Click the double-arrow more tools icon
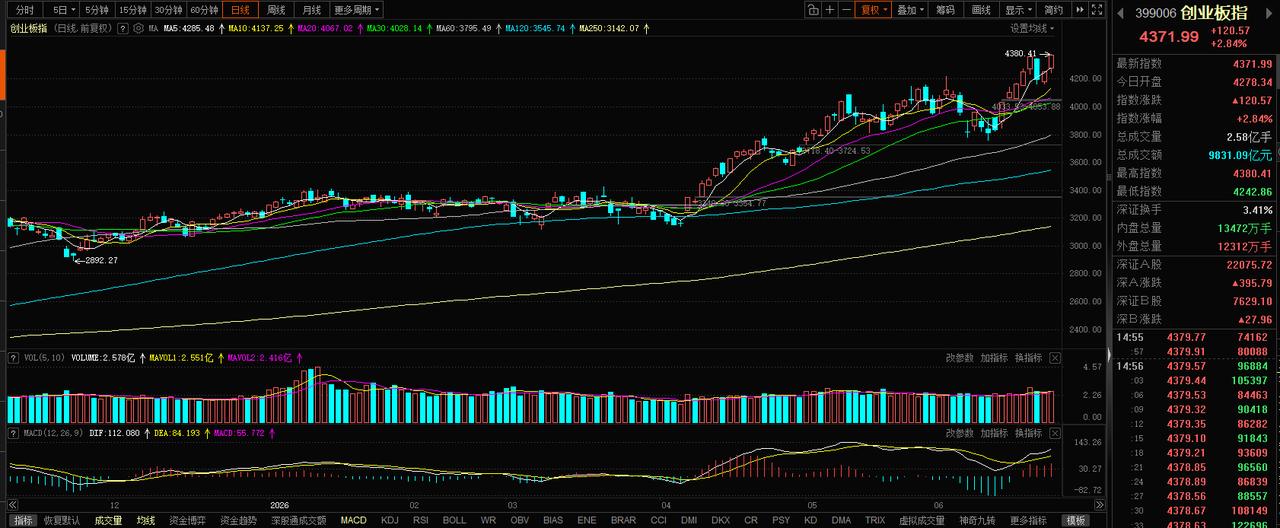This screenshot has width=1280, height=528. (1082, 9)
